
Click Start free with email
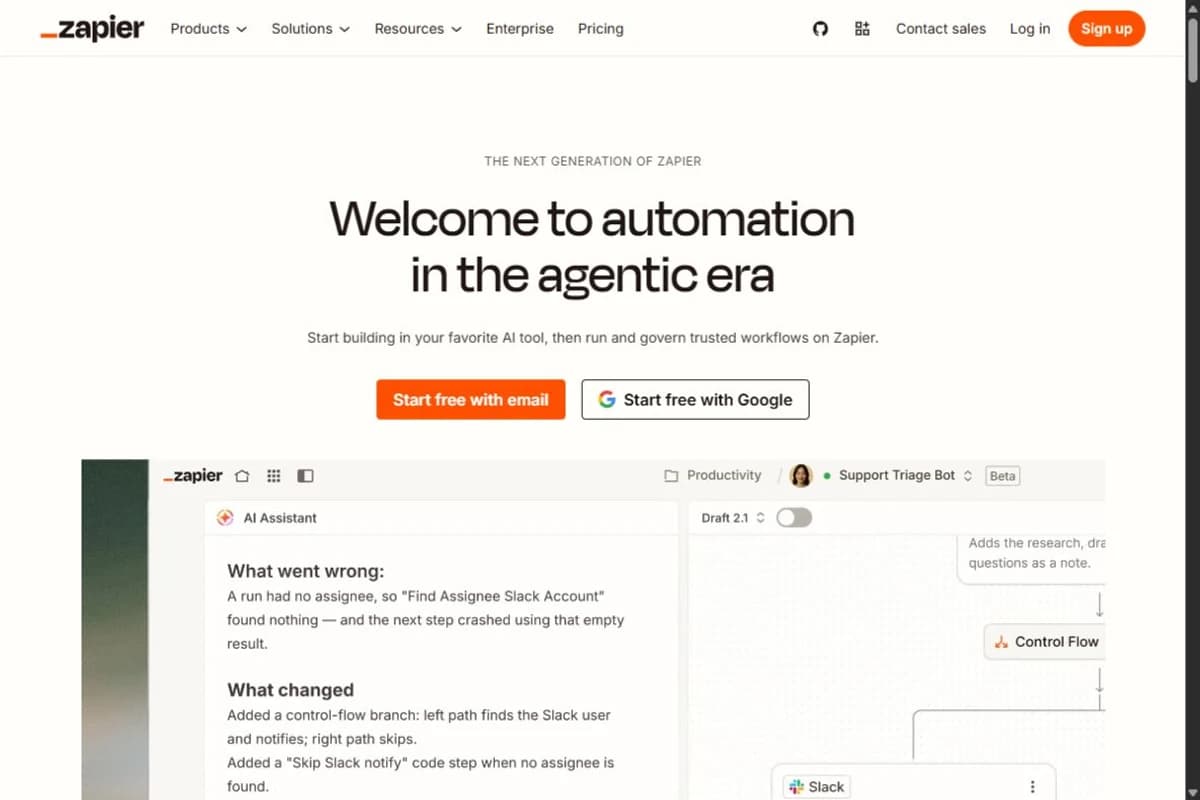coord(471,399)
